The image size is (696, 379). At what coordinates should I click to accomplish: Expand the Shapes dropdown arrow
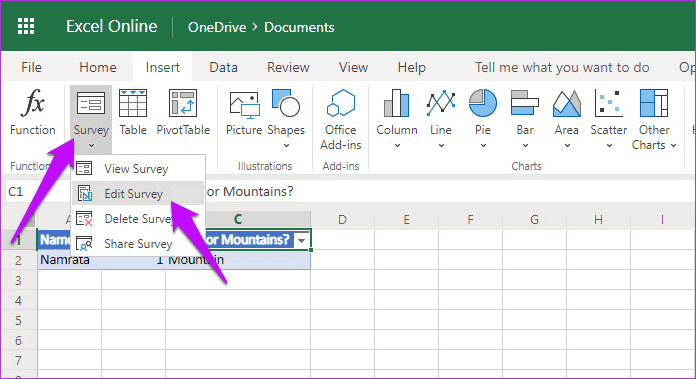coord(286,146)
